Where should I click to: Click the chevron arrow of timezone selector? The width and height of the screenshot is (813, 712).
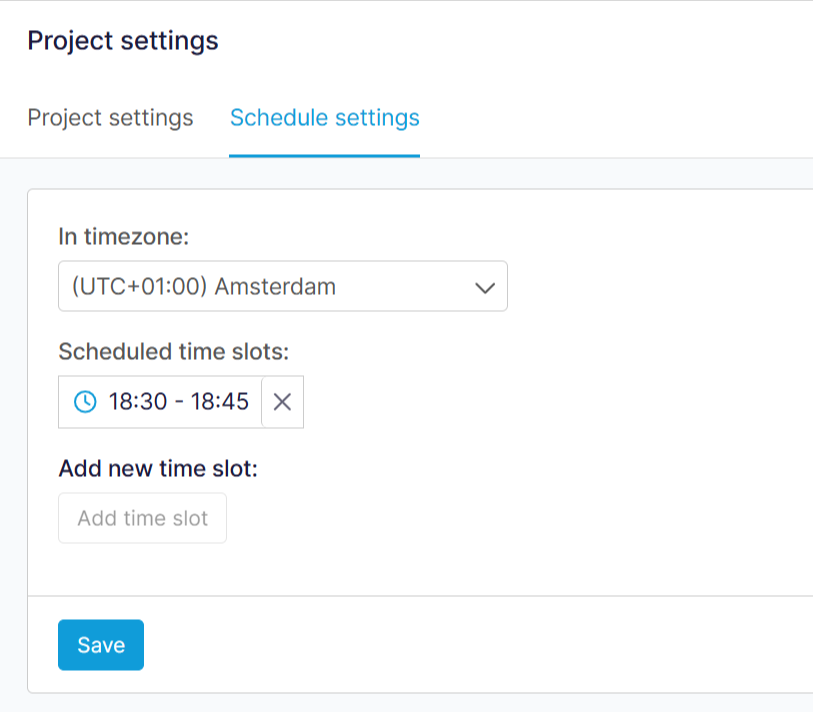(x=485, y=288)
